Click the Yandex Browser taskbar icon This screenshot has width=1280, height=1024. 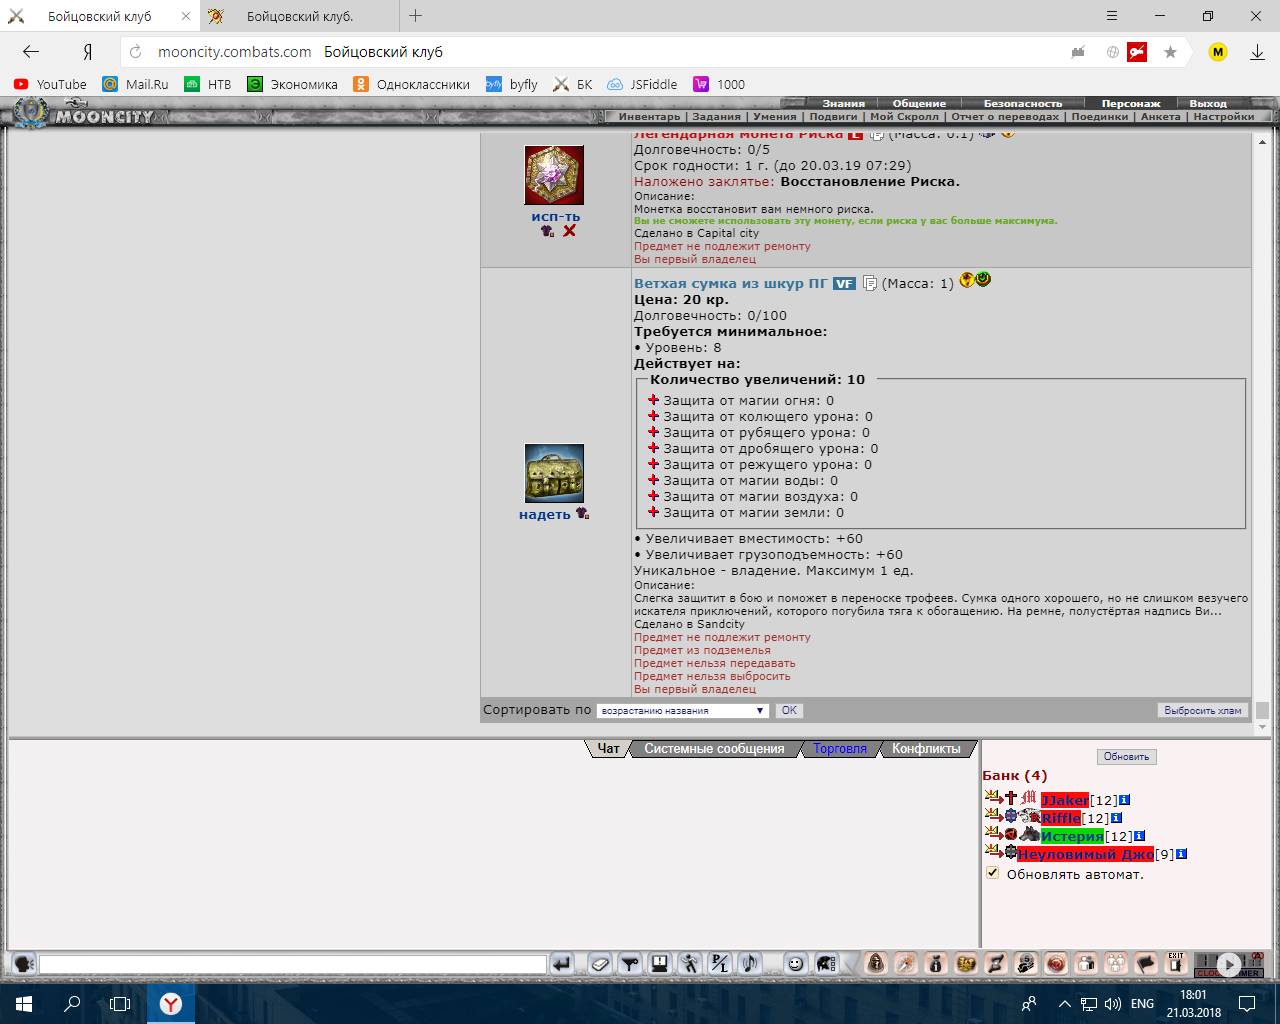(x=171, y=1004)
